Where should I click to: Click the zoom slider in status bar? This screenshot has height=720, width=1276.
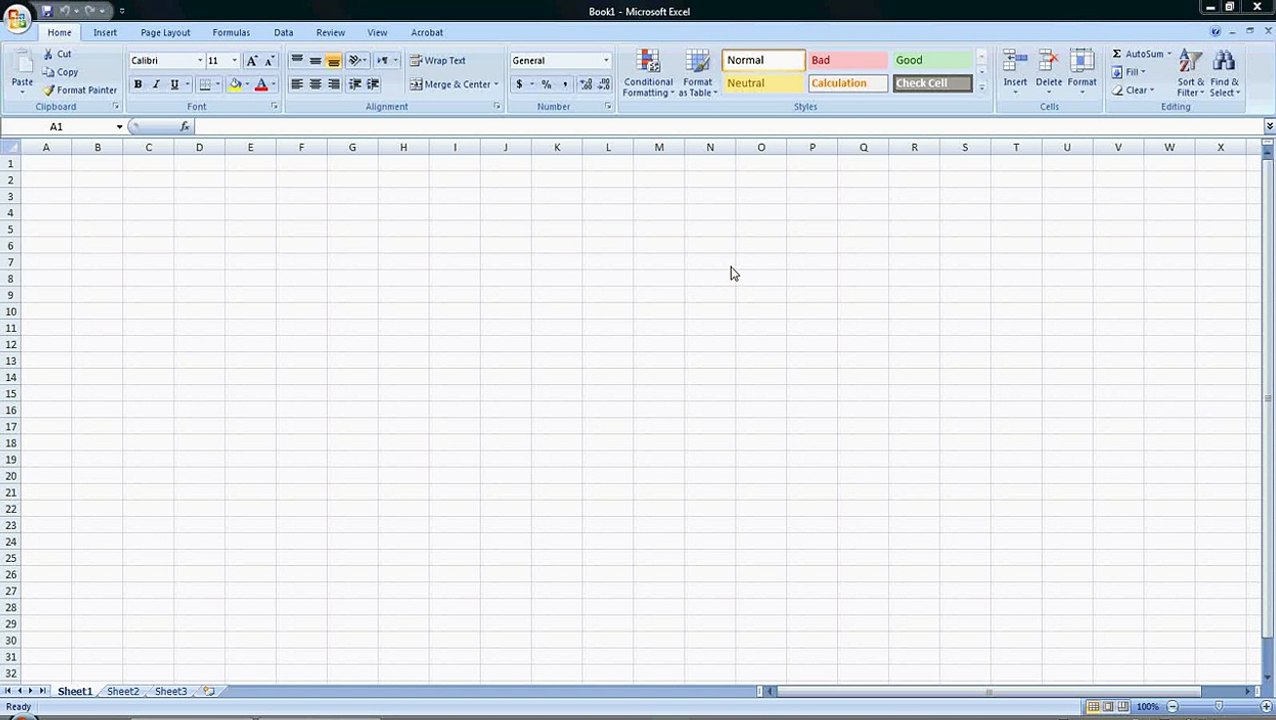pos(1219,707)
